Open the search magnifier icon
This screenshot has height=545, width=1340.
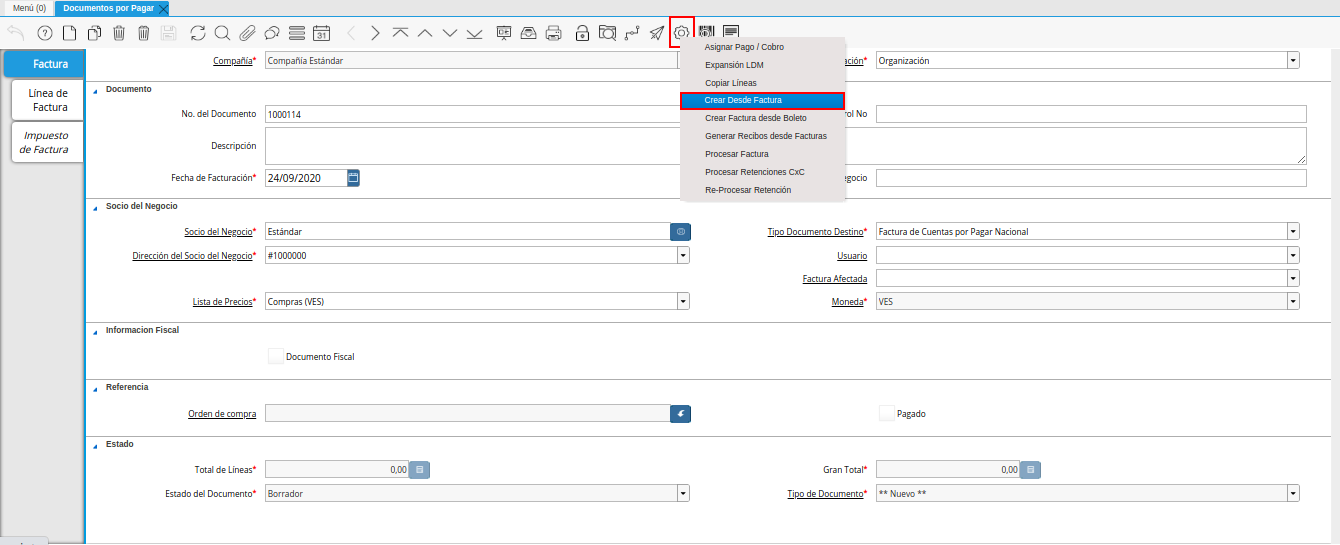(222, 33)
